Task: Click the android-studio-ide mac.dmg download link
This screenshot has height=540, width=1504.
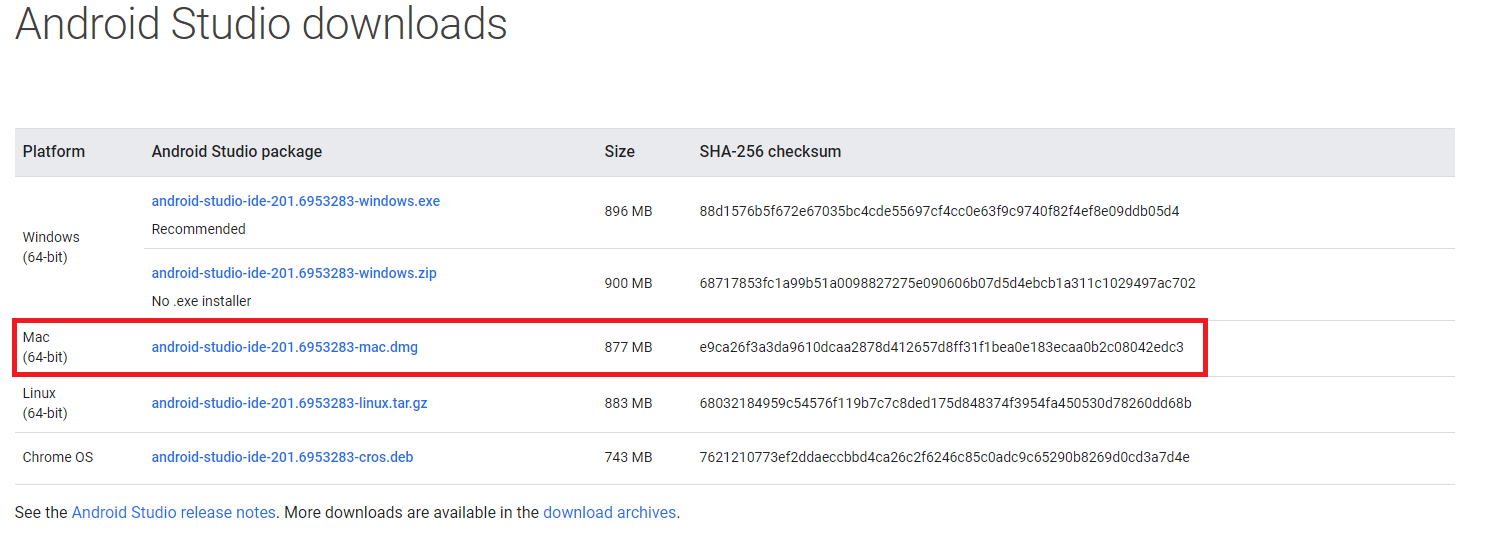Action: pyautogui.click(x=284, y=347)
